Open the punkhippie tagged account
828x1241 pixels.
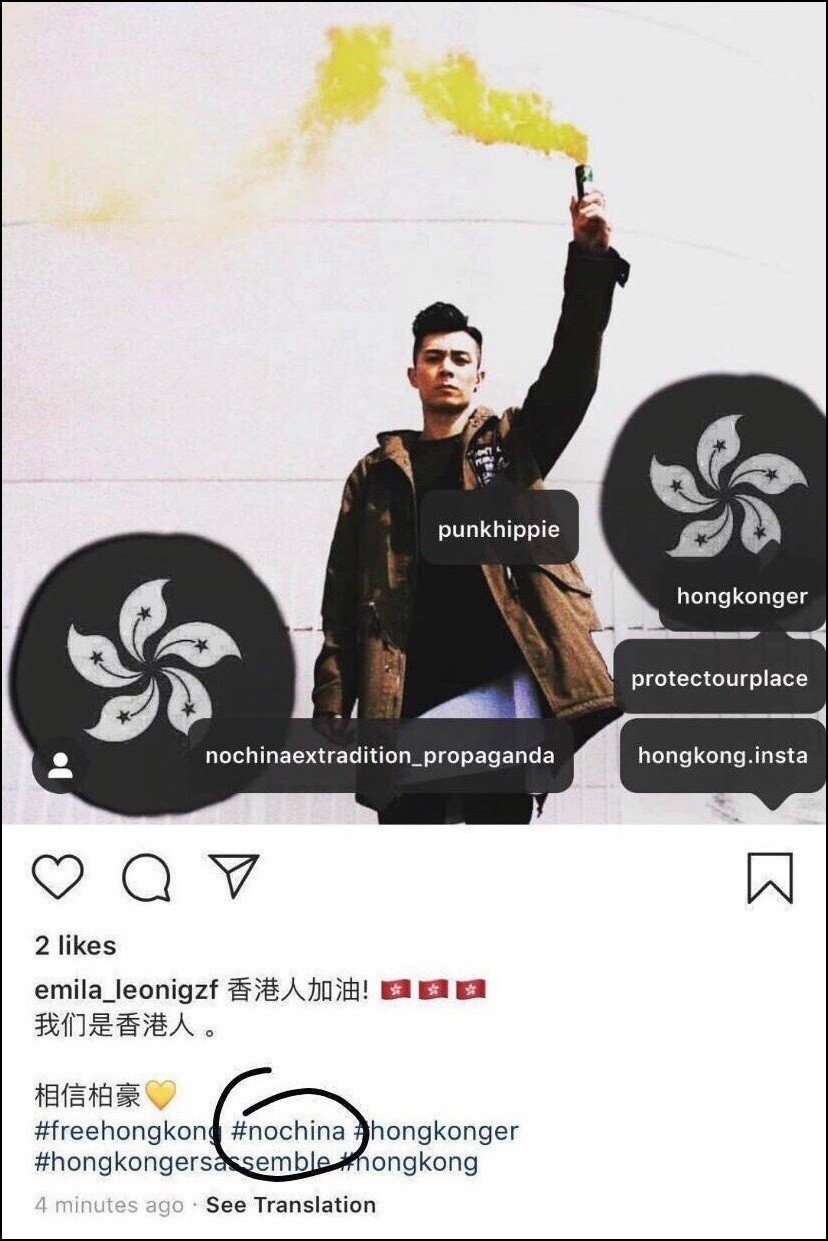coord(499,528)
